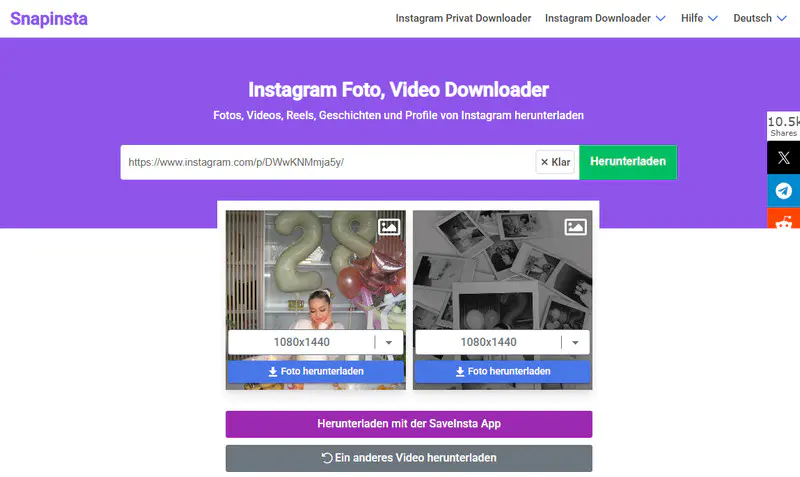Click Ein anderes Video herunterladen button
Screen dimensions: 800x477
(409, 458)
